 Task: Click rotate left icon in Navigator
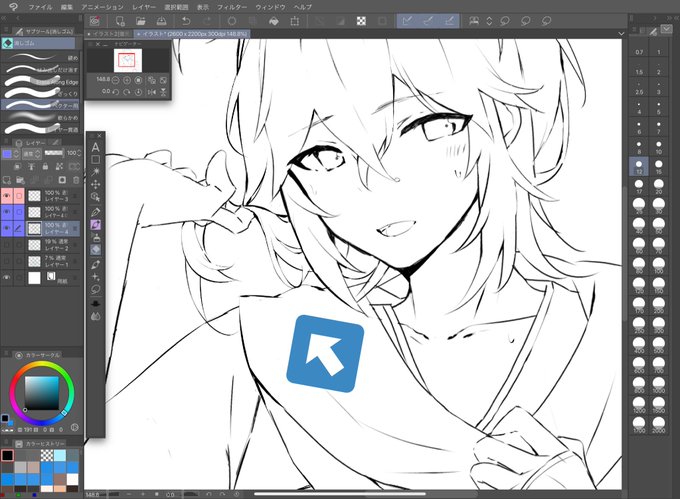pyautogui.click(x=115, y=92)
